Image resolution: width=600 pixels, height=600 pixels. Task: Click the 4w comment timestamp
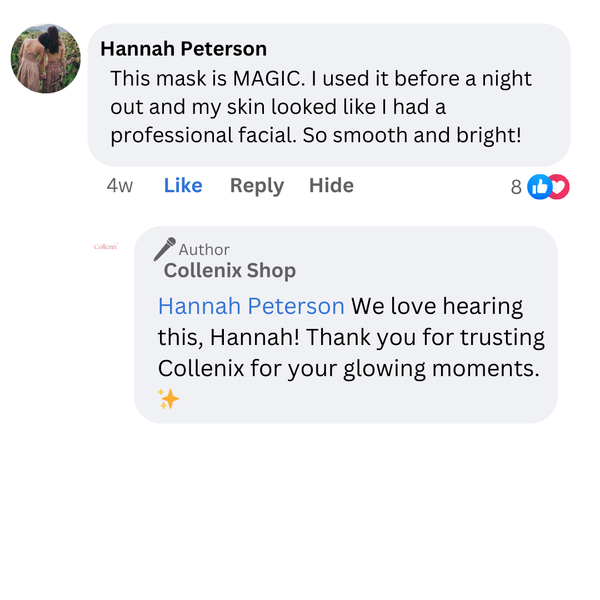click(x=120, y=185)
